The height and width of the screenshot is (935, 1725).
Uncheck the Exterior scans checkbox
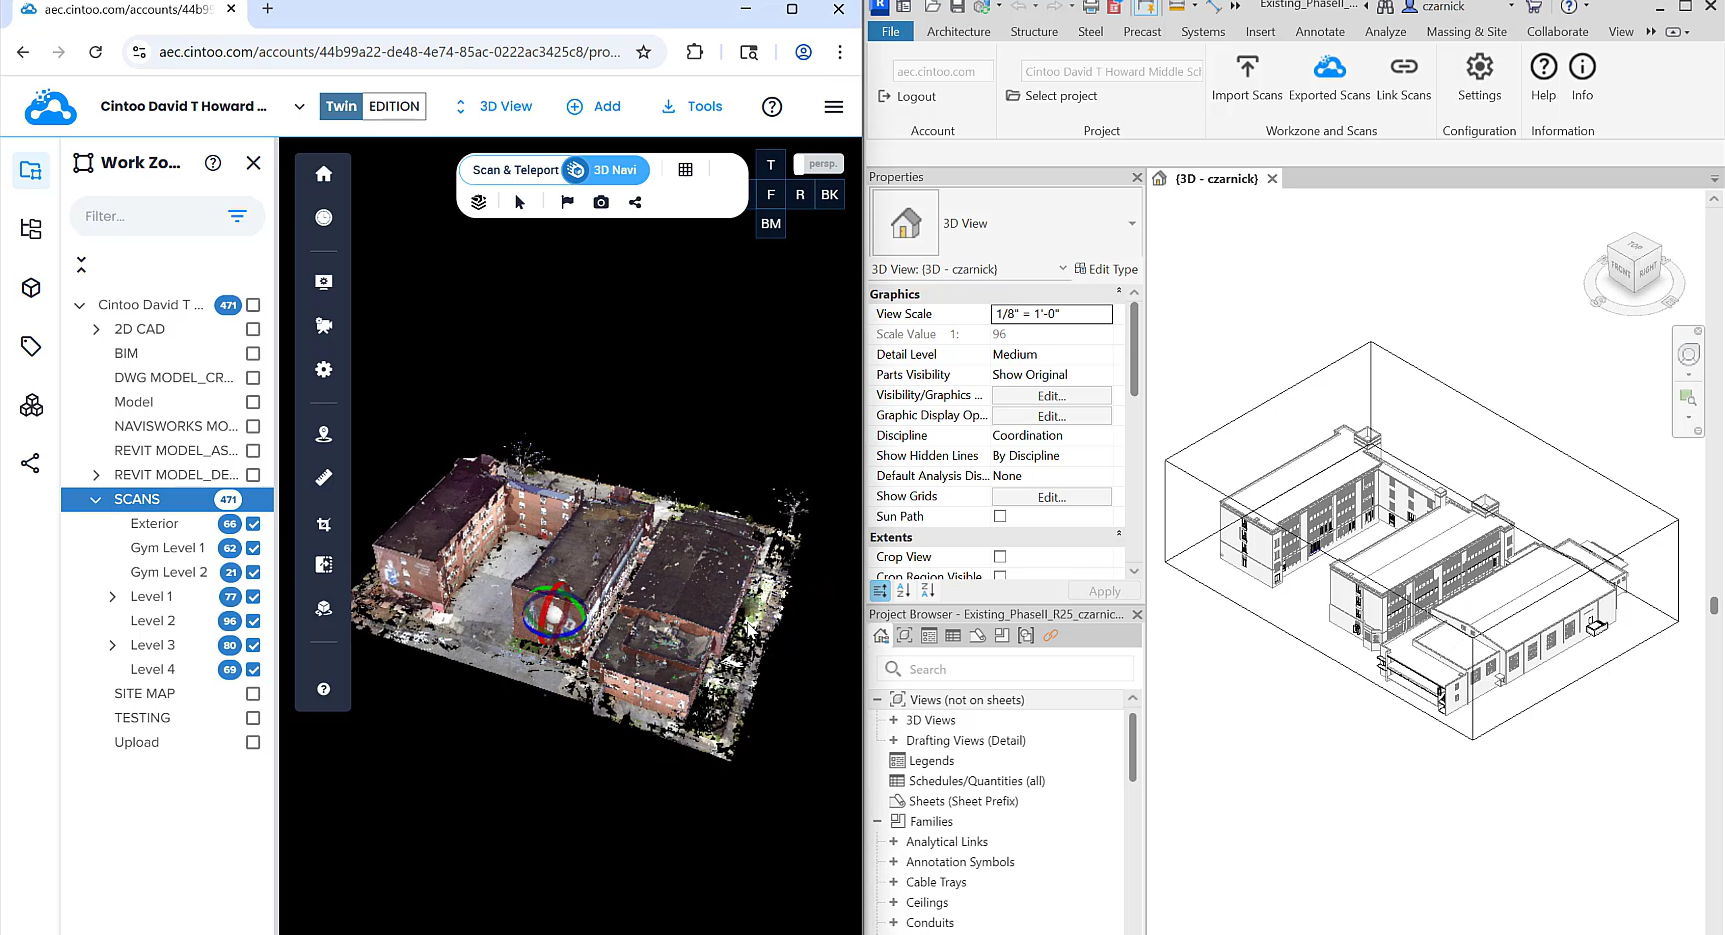coord(253,523)
